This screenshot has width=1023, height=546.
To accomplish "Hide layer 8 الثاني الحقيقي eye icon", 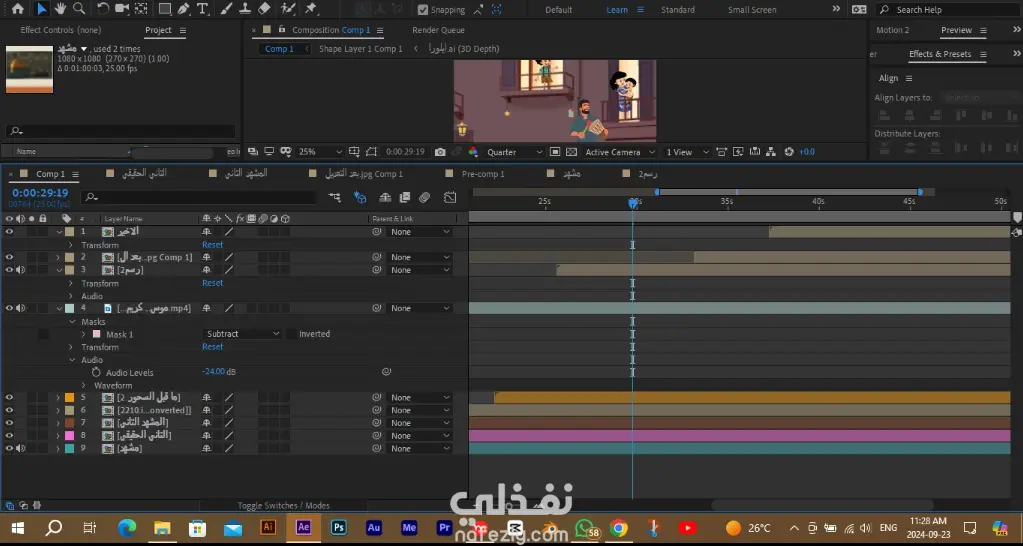I will (9, 436).
